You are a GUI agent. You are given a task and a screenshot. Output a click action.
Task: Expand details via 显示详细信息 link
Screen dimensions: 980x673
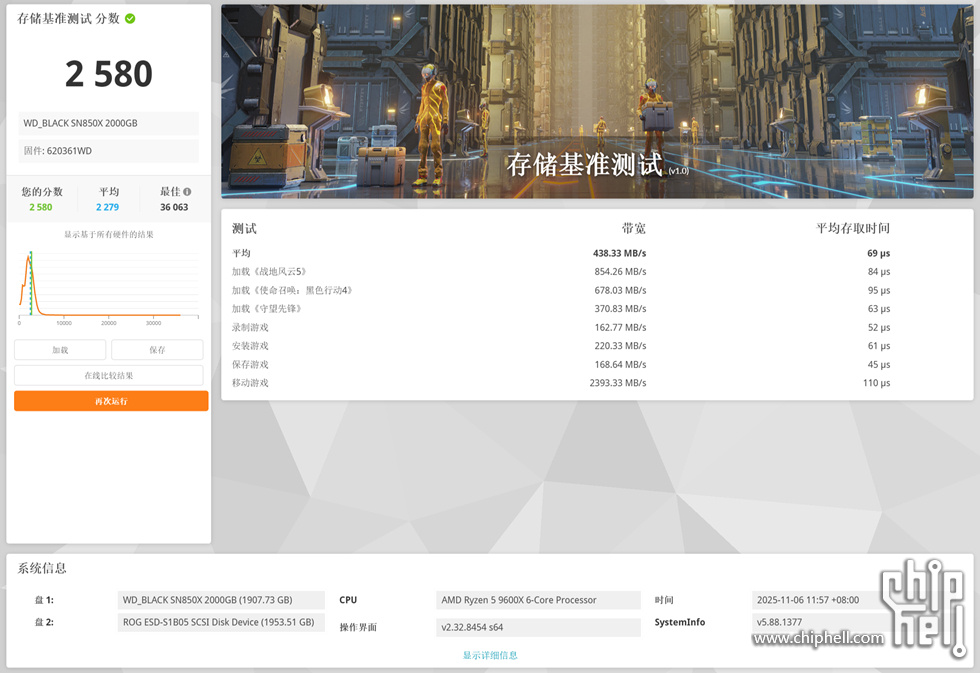click(490, 655)
